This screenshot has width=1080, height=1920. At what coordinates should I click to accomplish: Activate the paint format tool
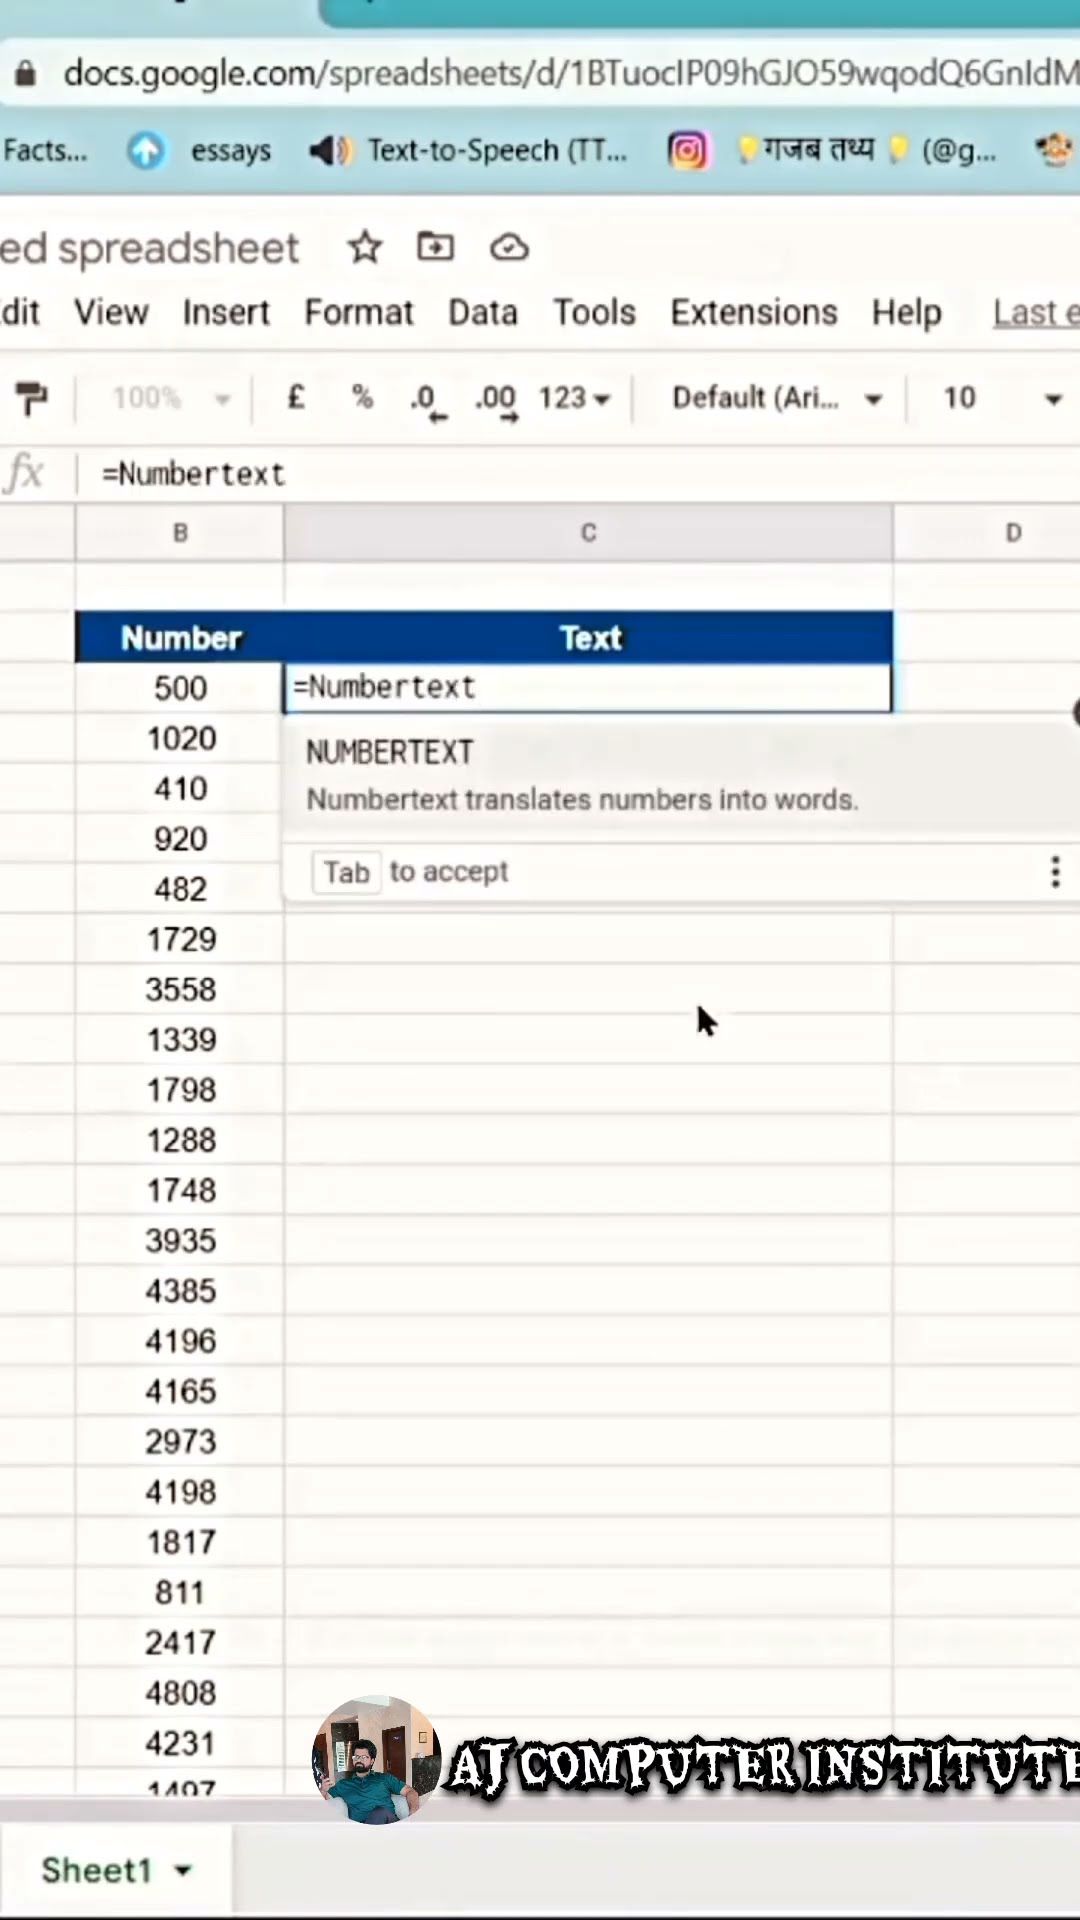click(31, 398)
